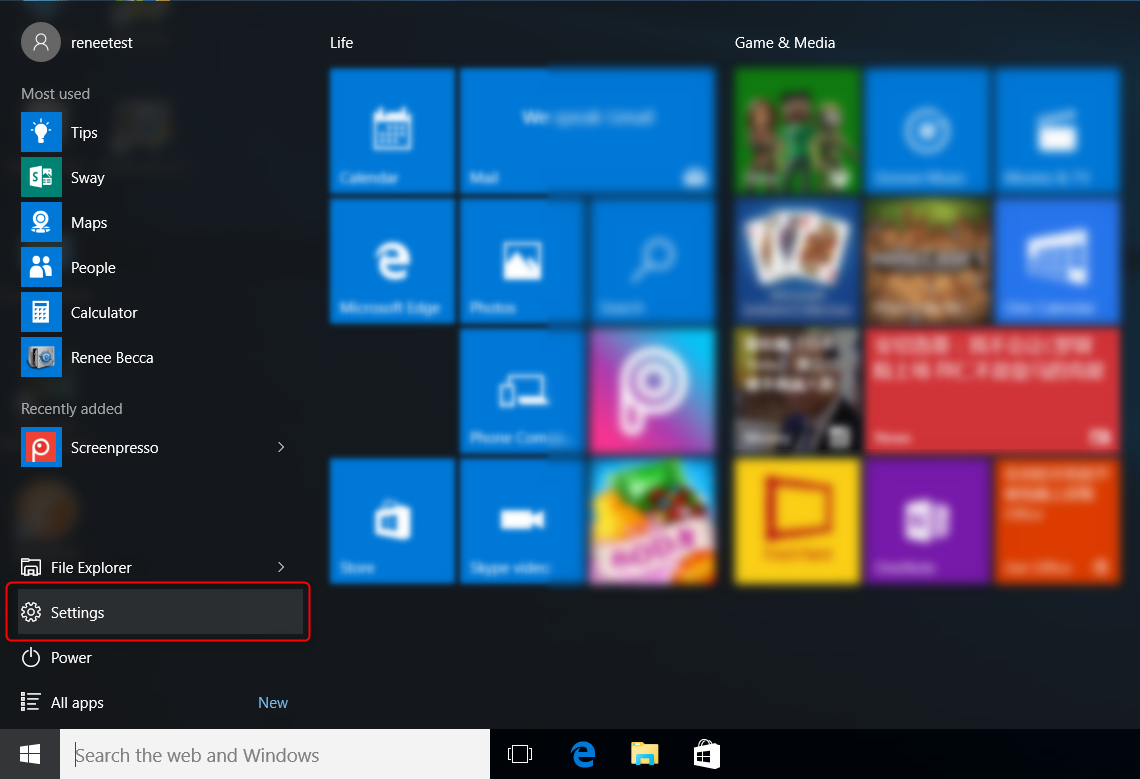Open the Store icon on taskbar

707,754
